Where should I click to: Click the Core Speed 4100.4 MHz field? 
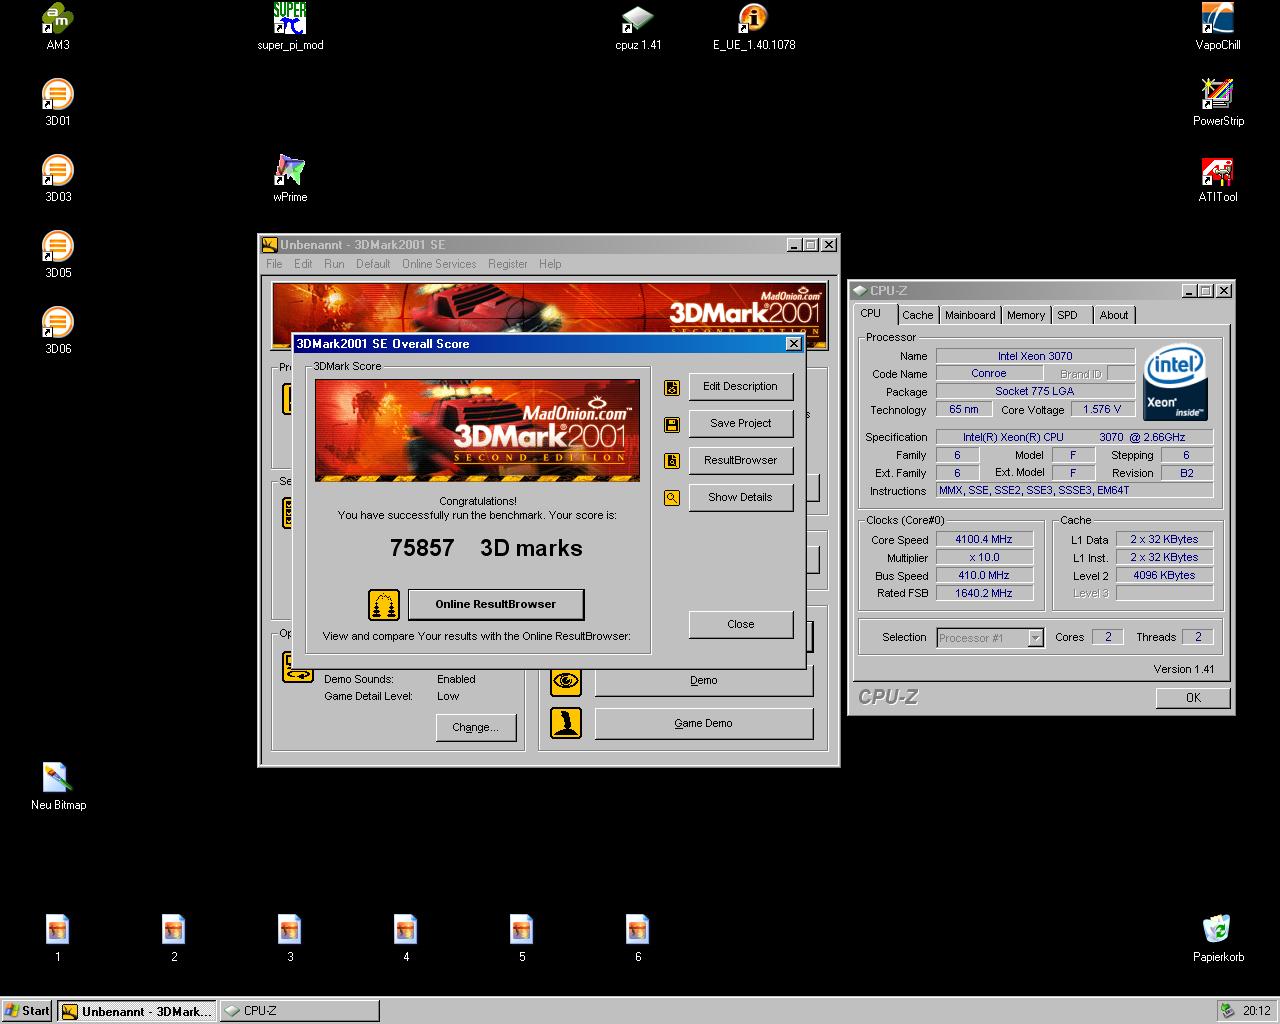coord(984,540)
